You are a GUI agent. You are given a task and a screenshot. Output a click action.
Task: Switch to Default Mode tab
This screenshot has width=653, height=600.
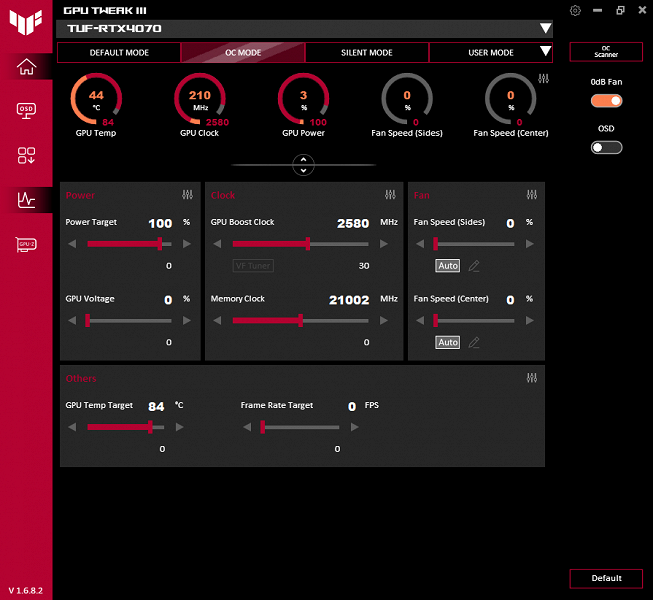(x=119, y=52)
